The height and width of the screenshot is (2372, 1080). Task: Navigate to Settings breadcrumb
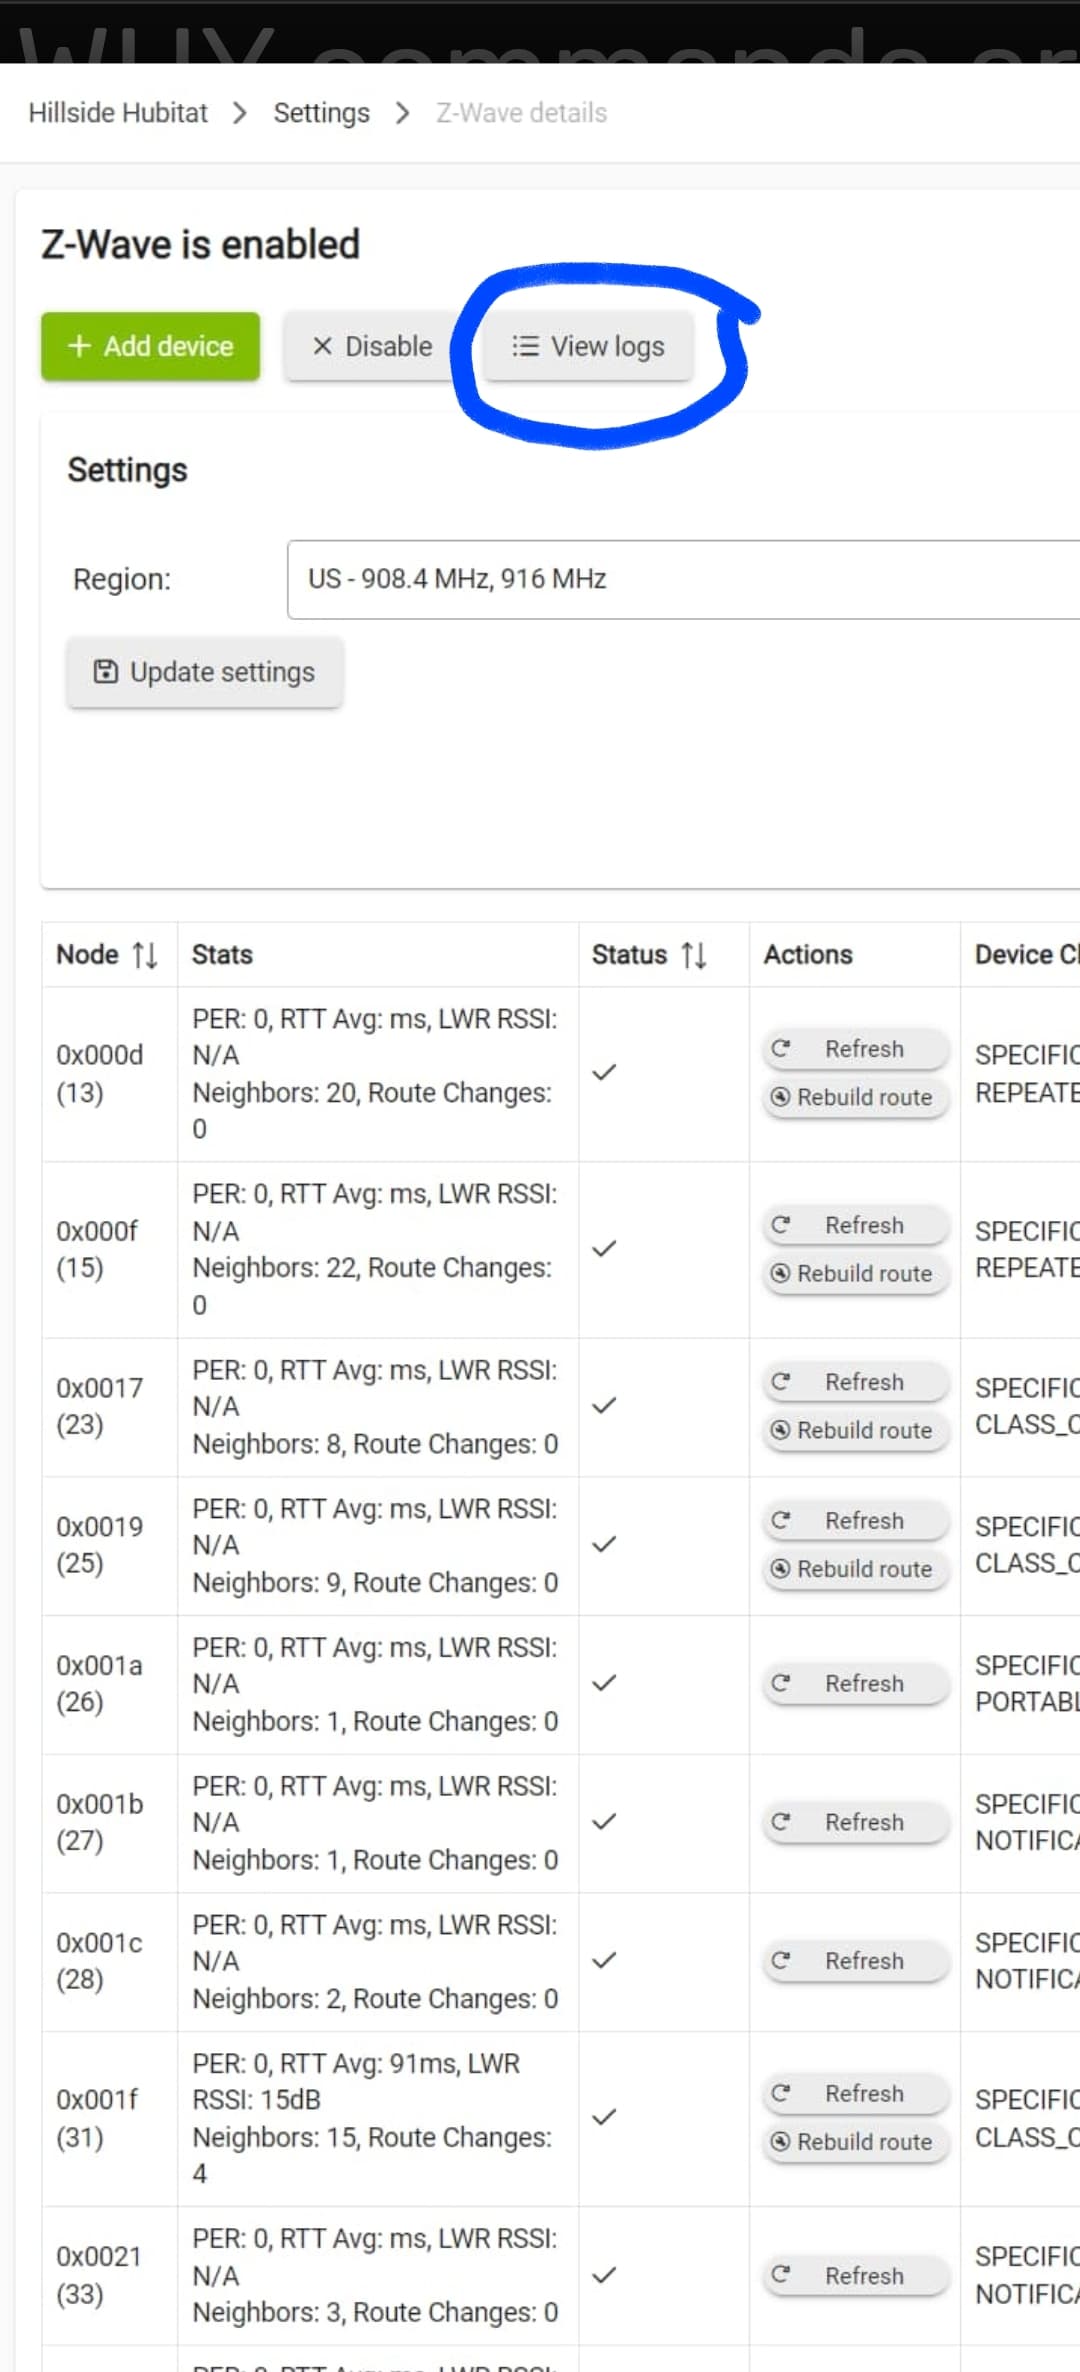(321, 113)
